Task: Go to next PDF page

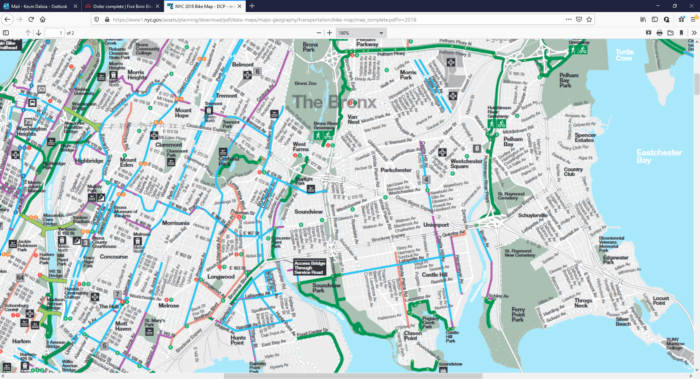Action: coord(38,33)
